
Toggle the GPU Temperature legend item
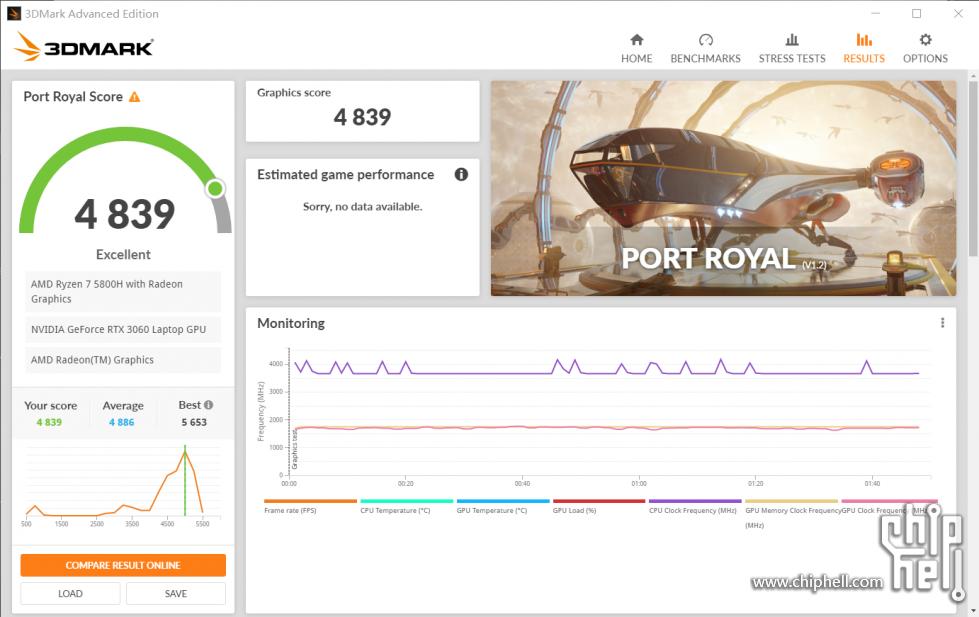coord(503,506)
